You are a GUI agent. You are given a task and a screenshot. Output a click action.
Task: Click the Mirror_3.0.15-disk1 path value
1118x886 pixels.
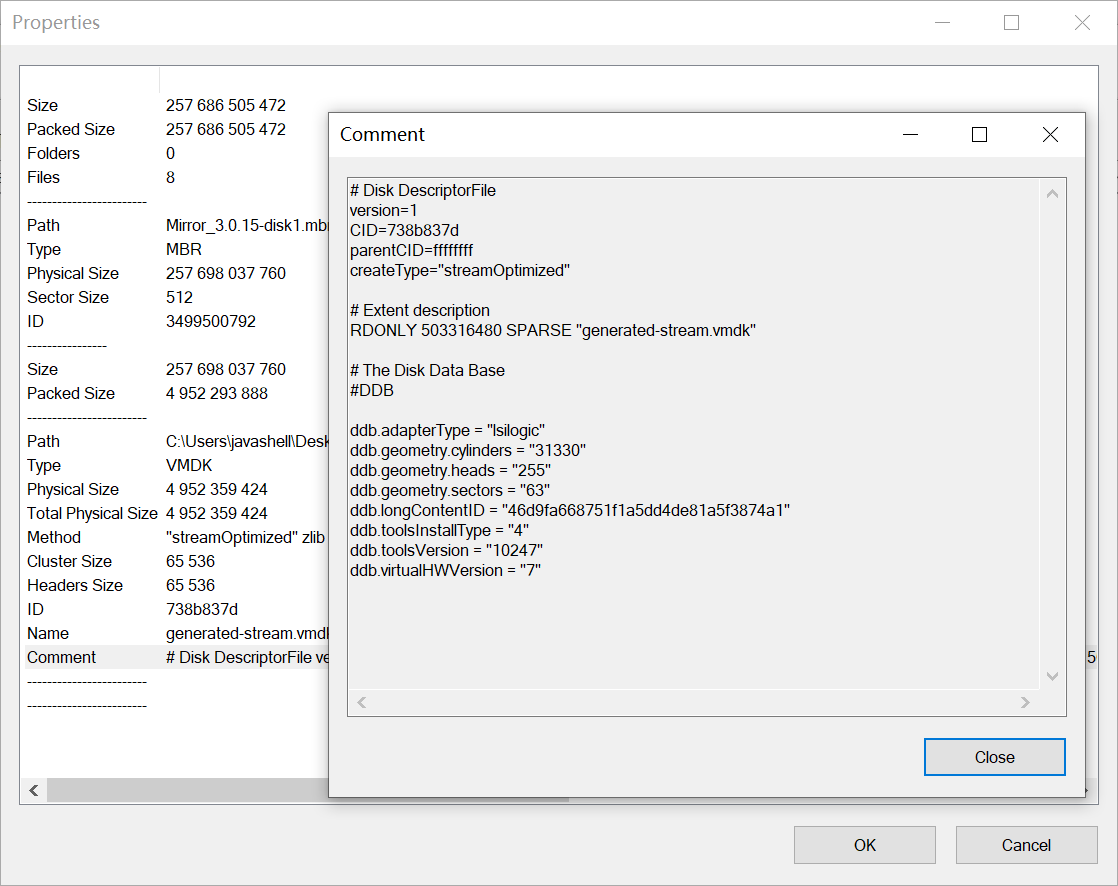247,226
